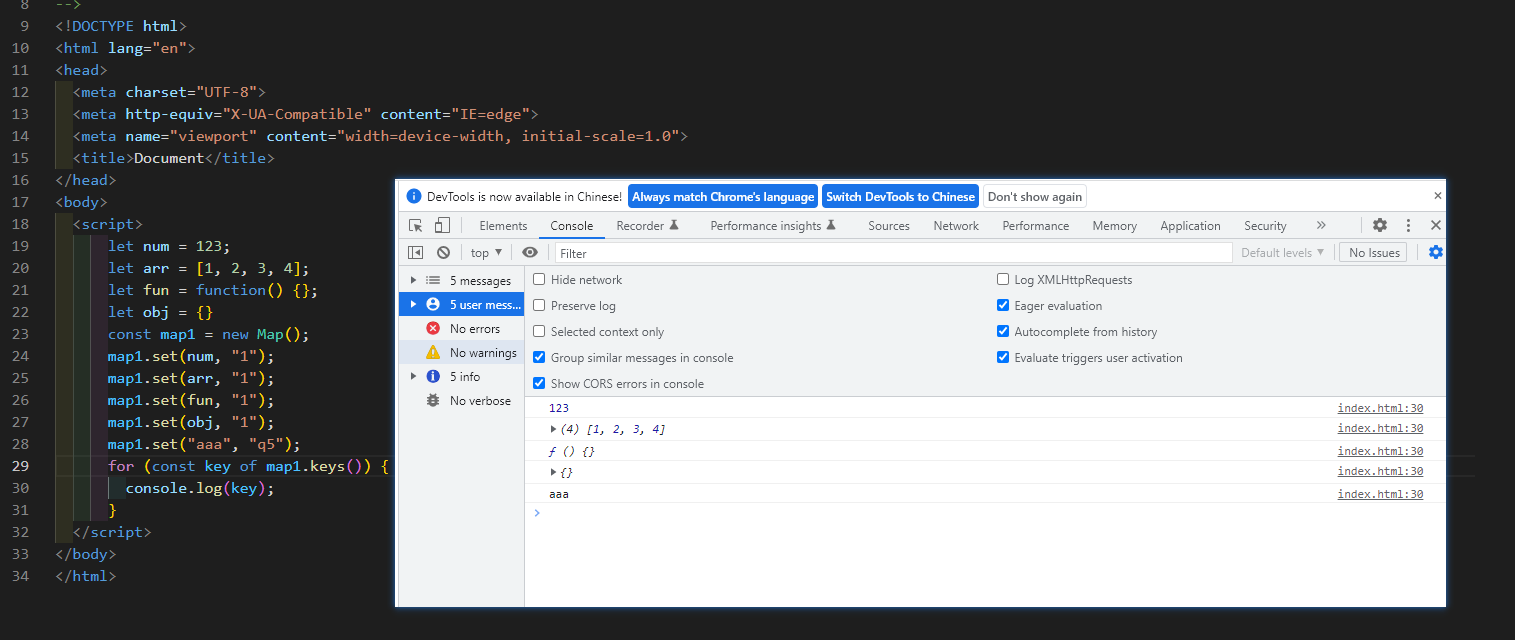The height and width of the screenshot is (640, 1515).
Task: Open the Default levels dropdown
Action: point(1283,253)
